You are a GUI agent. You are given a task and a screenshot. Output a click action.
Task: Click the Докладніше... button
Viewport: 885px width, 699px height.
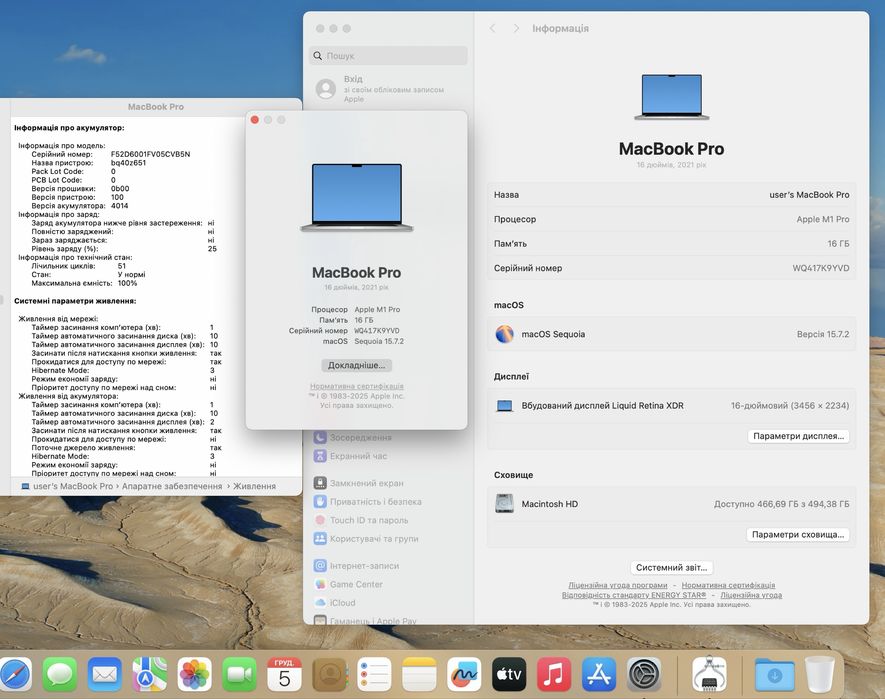[x=357, y=365]
